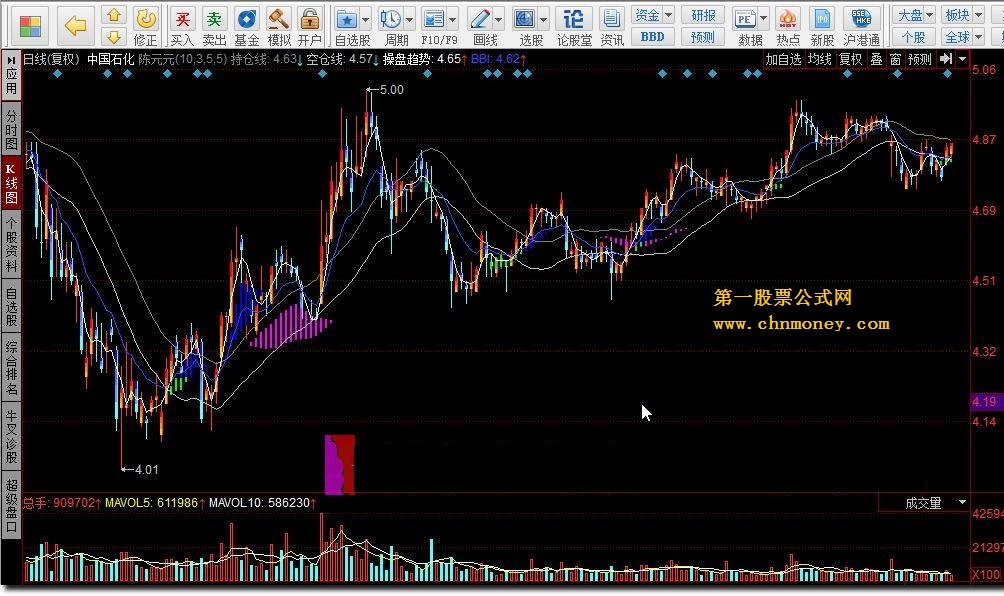Click the 个股 button
The width and height of the screenshot is (1004, 596).
(914, 37)
